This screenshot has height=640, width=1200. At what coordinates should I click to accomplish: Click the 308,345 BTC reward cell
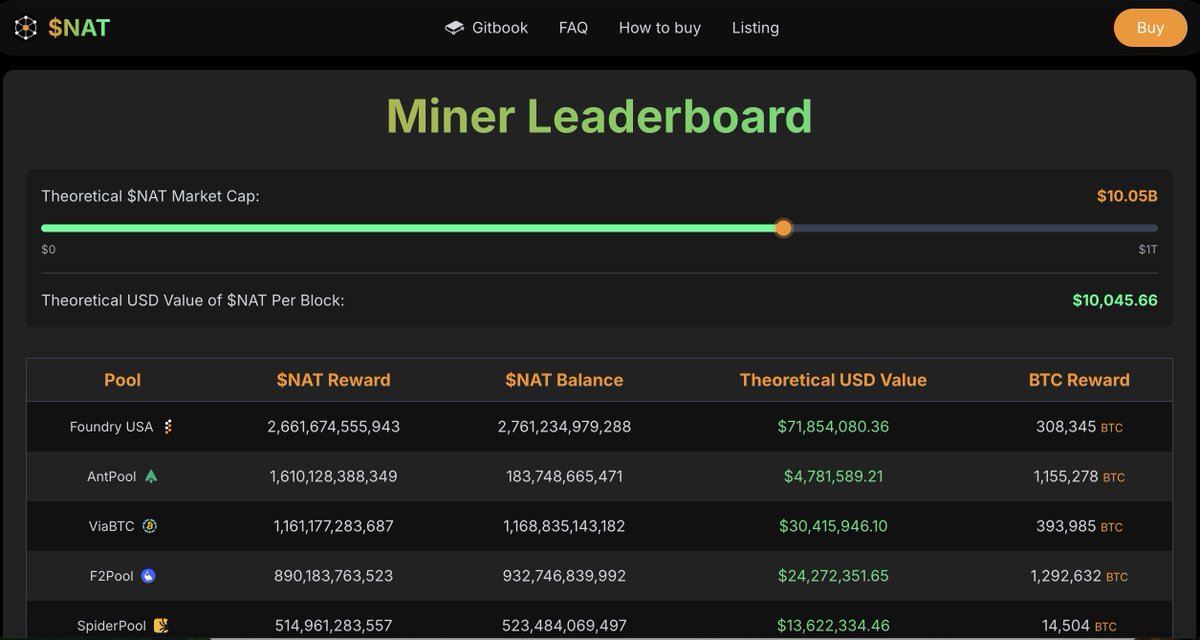1079,427
